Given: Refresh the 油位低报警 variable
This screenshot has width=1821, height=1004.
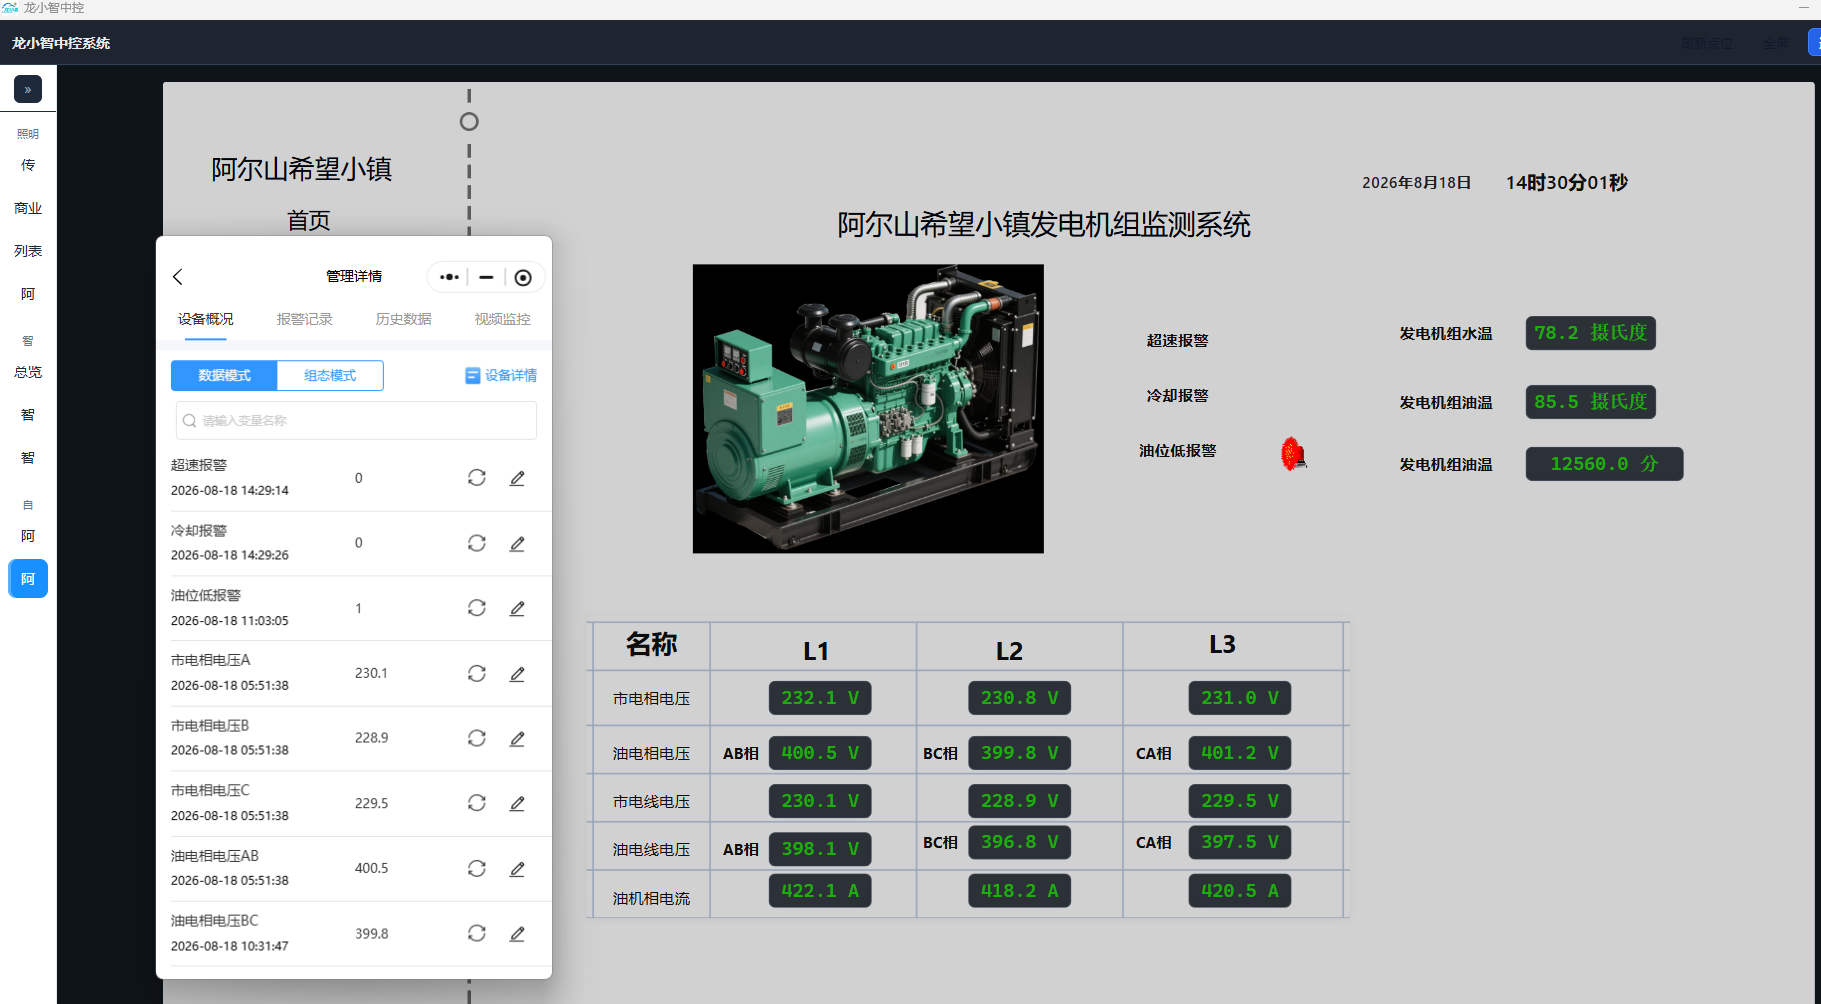Looking at the screenshot, I should (477, 608).
